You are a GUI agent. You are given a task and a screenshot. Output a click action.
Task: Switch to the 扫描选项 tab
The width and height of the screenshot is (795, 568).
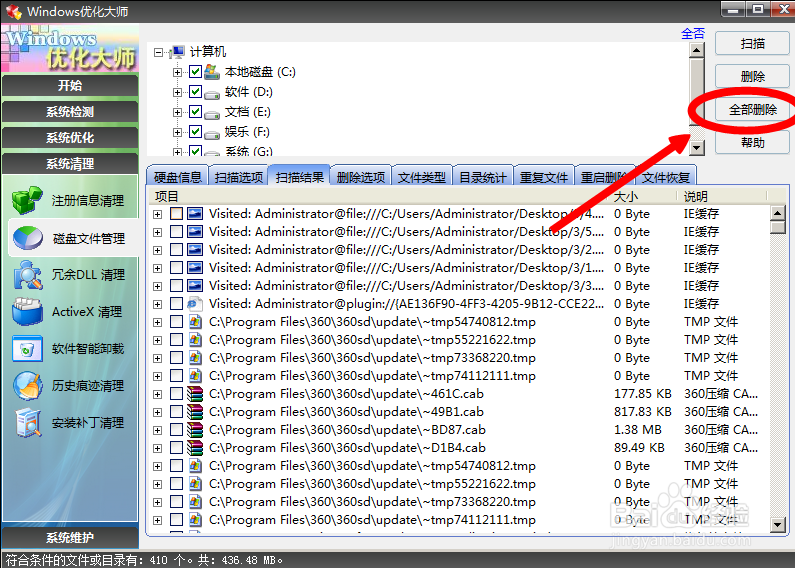238,177
